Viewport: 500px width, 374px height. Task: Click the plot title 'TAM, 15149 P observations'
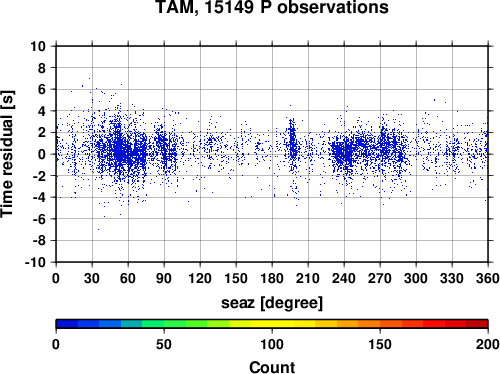point(272,7)
